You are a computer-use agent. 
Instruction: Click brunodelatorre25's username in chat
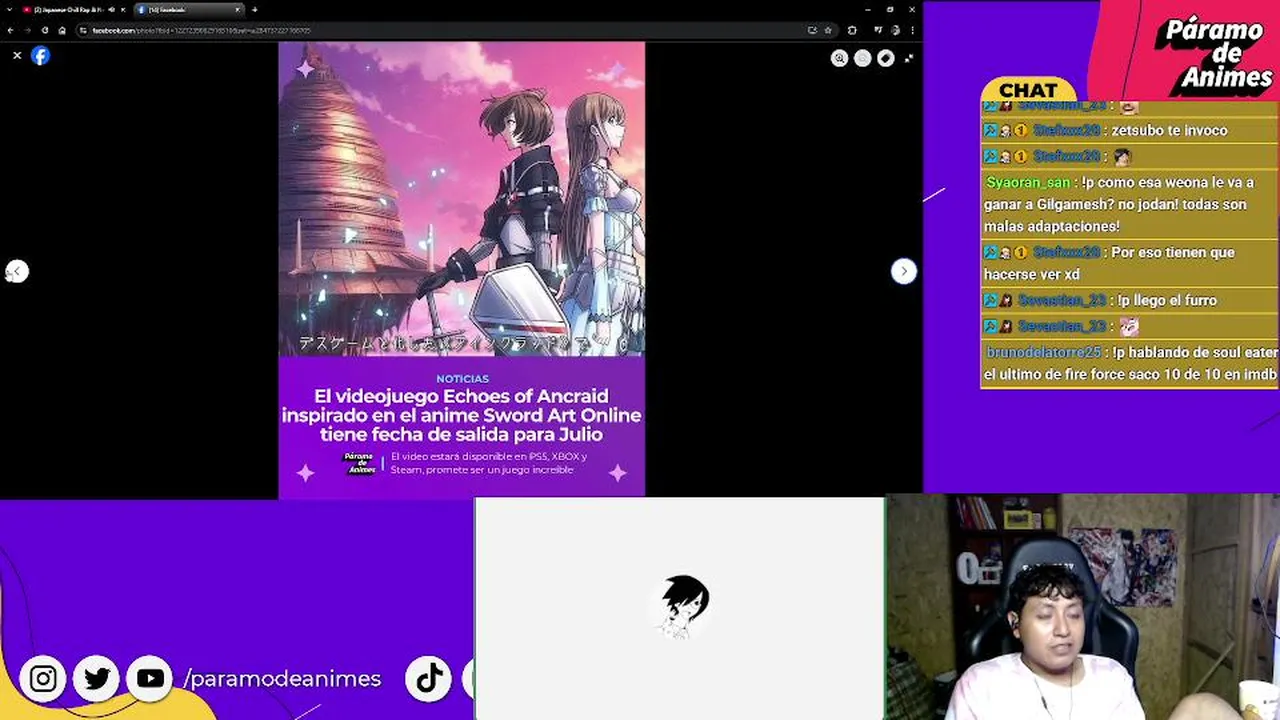(1043, 352)
